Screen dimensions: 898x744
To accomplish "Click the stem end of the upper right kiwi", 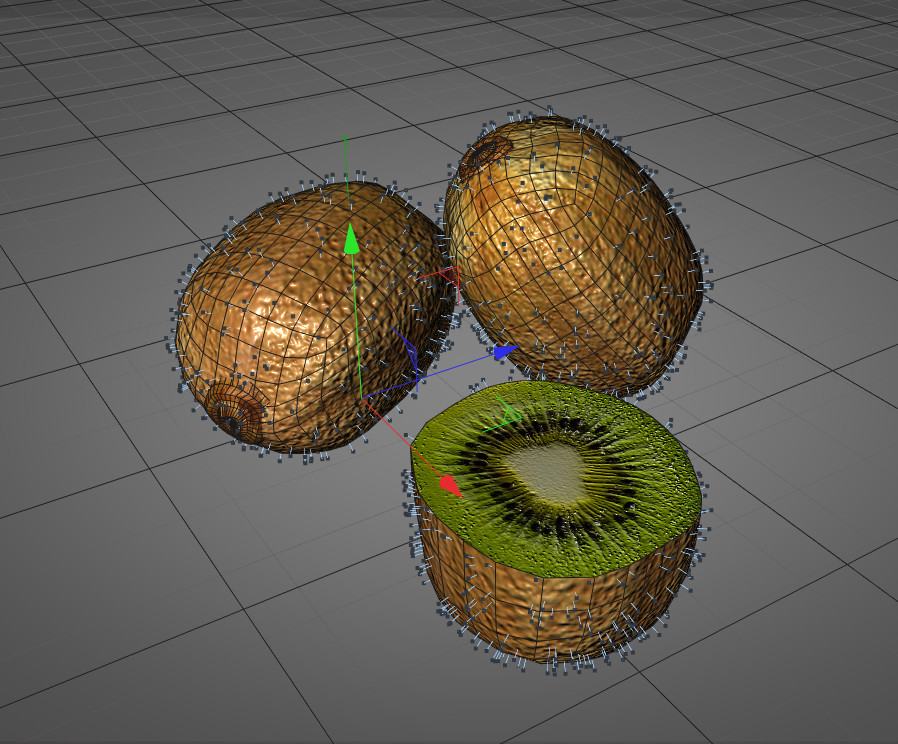I will click(485, 155).
